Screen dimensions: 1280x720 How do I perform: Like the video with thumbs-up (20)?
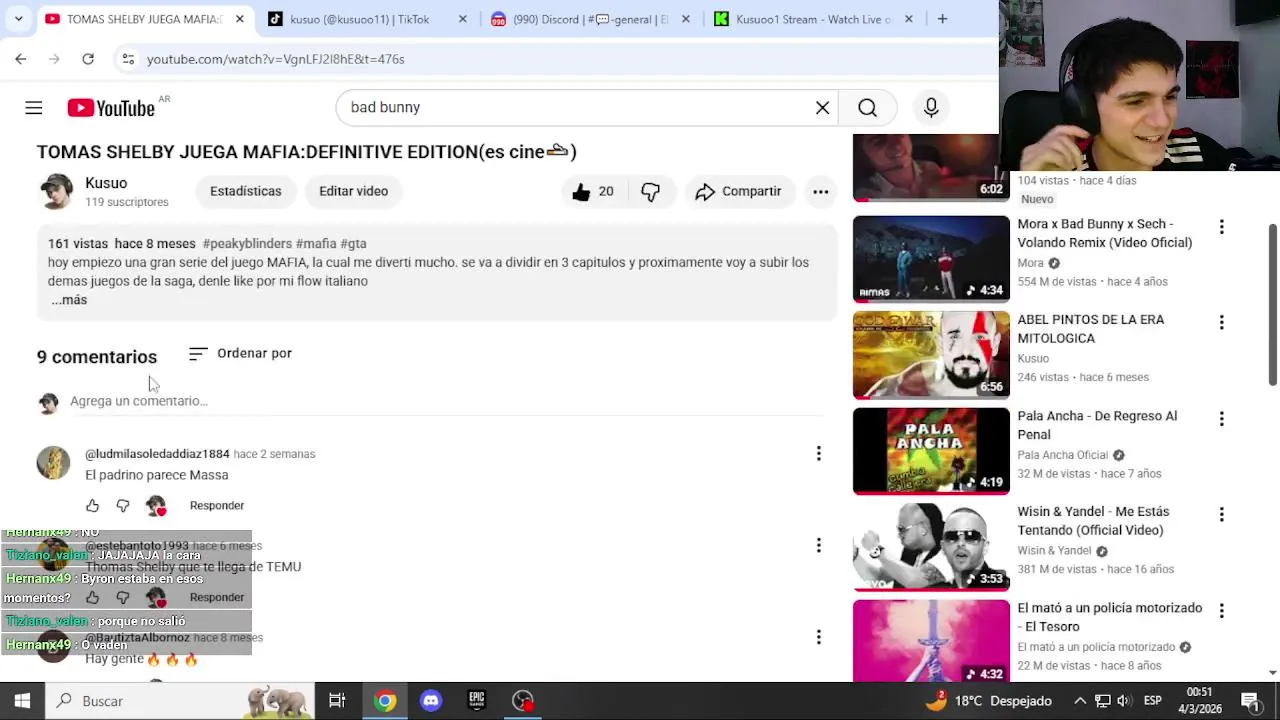pos(592,192)
